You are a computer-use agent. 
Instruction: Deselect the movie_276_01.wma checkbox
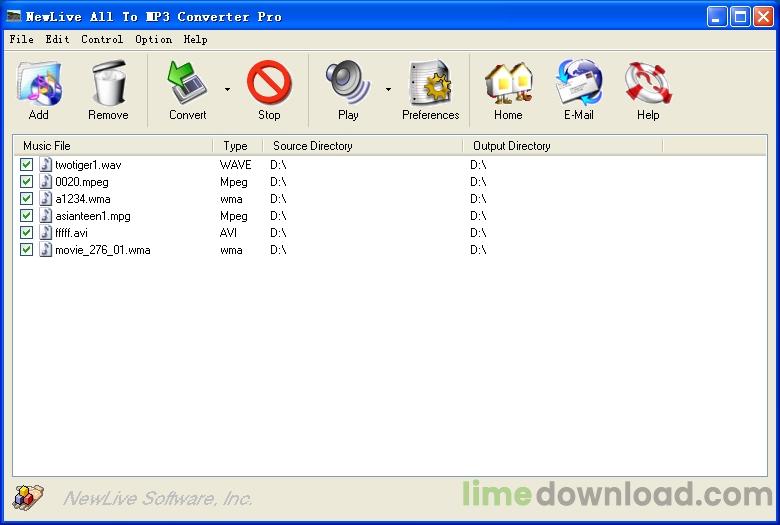pos(26,249)
